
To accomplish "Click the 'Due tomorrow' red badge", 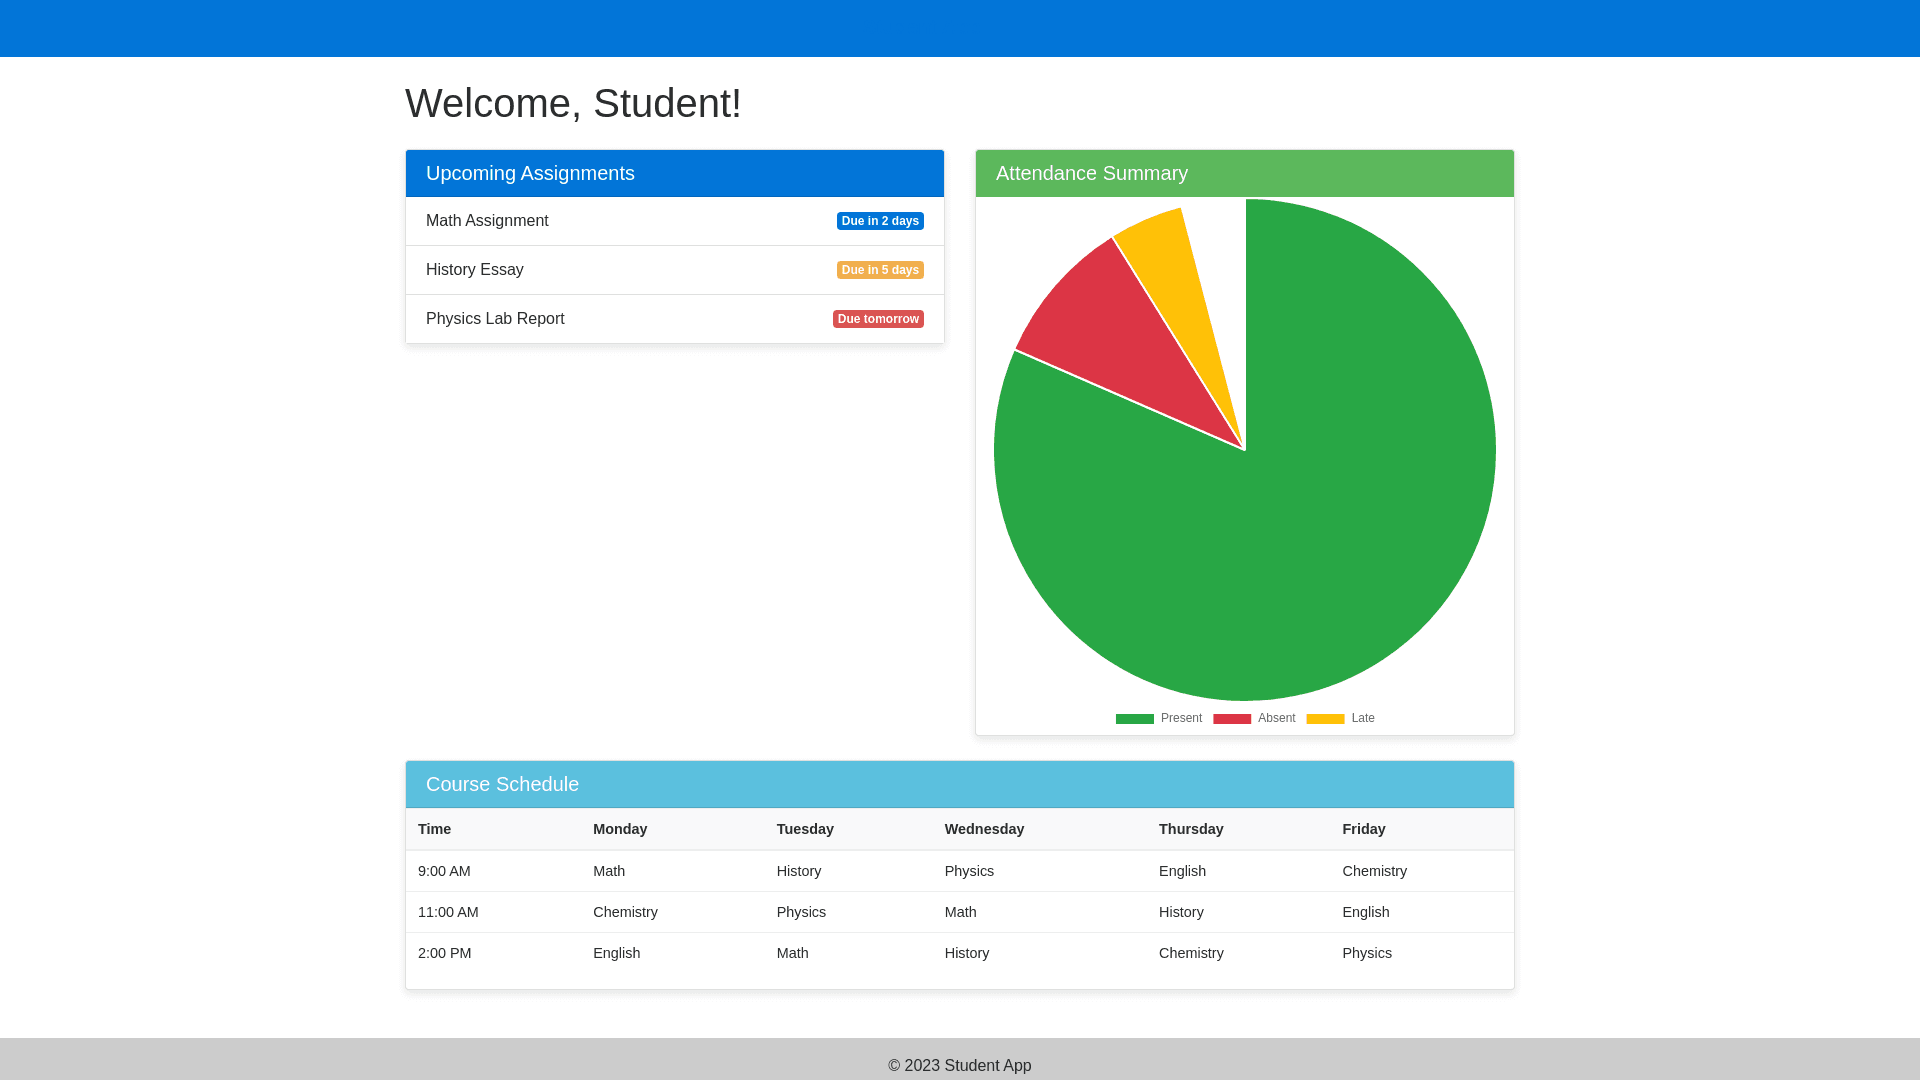I will [x=878, y=319].
